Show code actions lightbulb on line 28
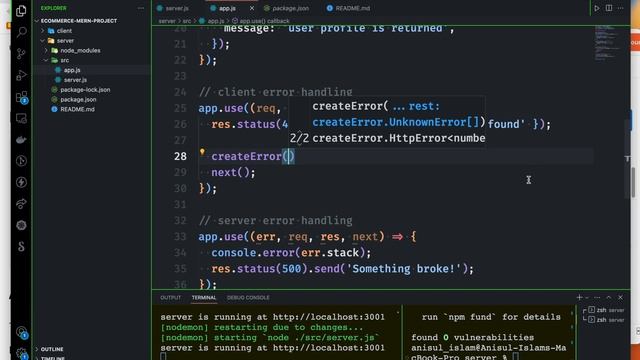640x360 pixels. coord(202,152)
